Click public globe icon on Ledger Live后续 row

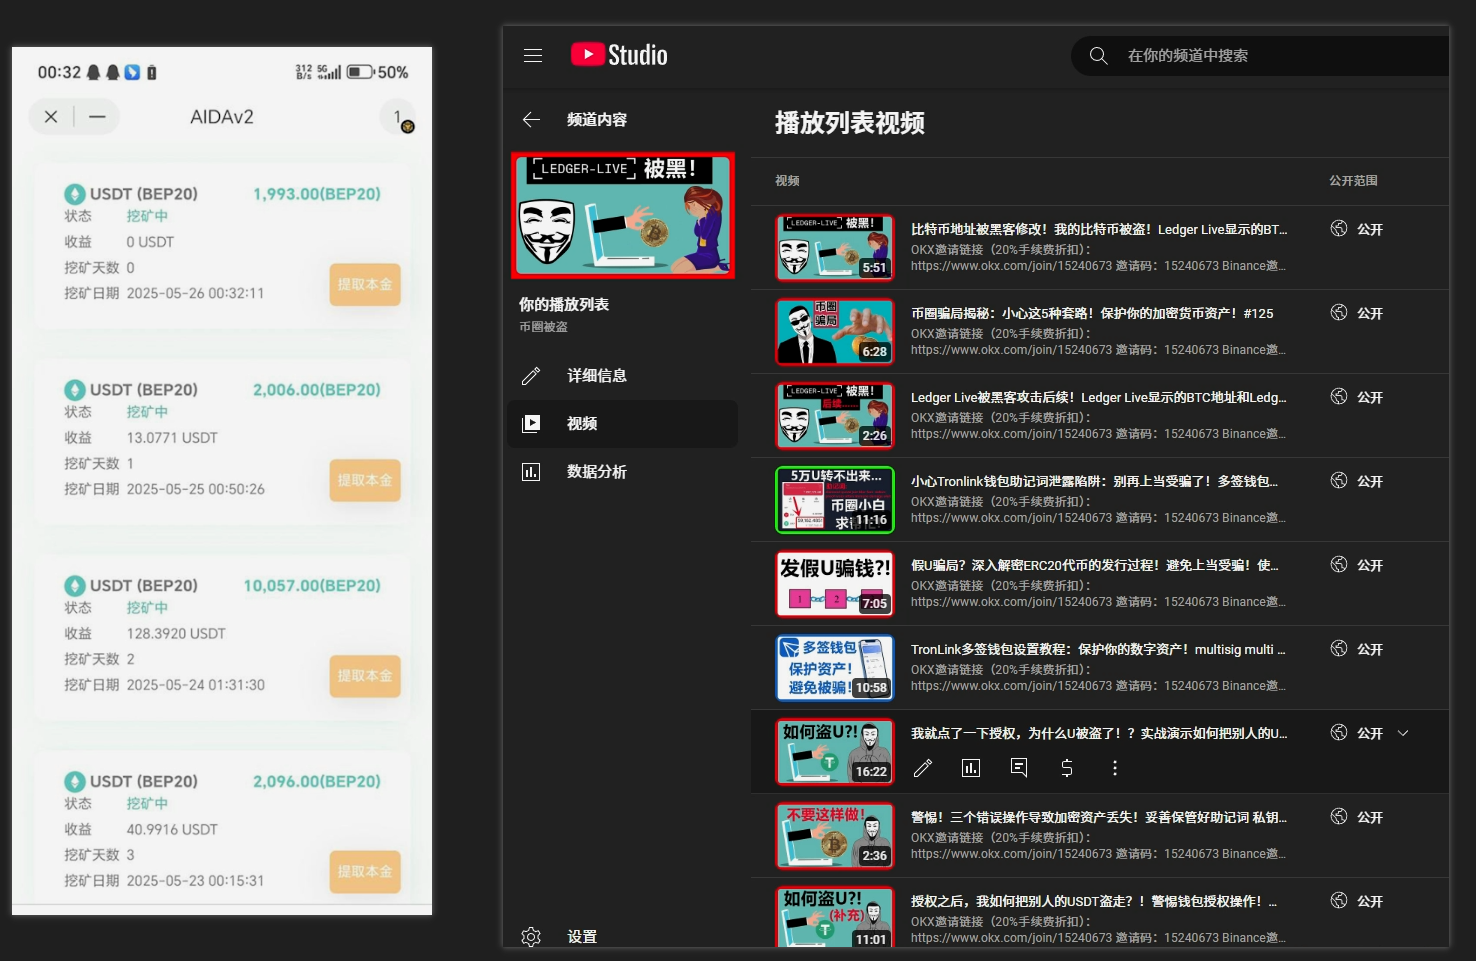[x=1339, y=397]
